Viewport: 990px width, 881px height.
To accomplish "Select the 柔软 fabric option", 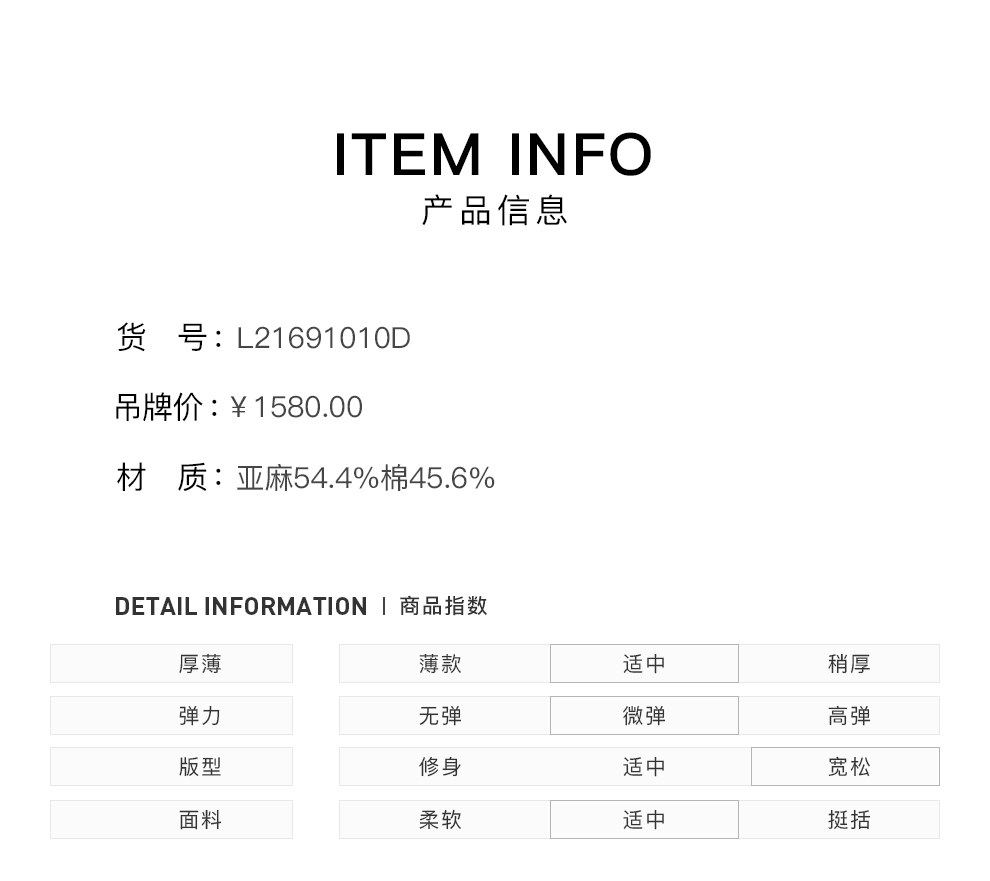I will coord(440,820).
